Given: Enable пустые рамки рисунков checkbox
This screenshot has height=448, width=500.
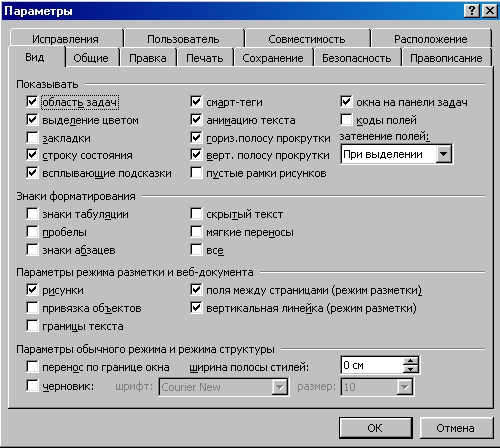Looking at the screenshot, I should tap(196, 173).
